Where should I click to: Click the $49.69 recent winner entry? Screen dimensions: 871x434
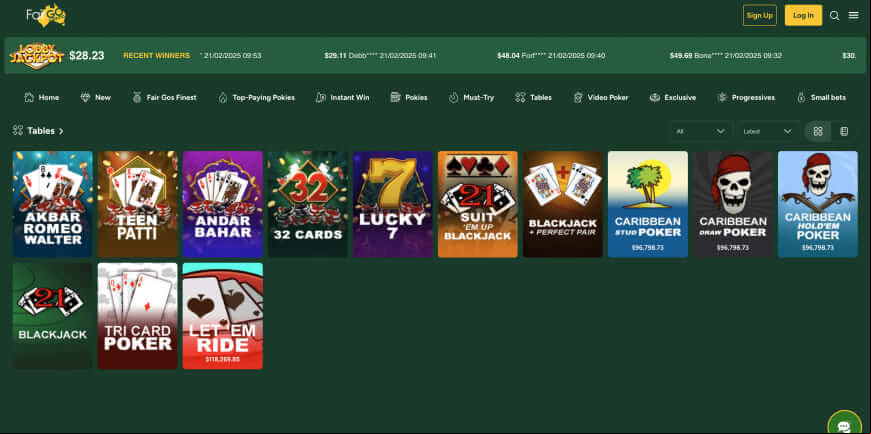click(x=726, y=56)
